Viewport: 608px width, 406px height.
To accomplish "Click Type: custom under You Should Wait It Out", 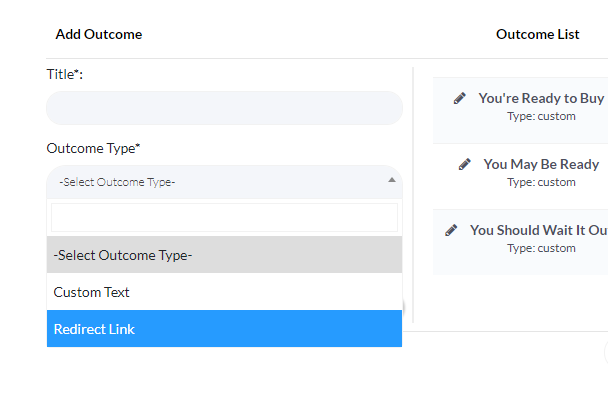I will click(x=541, y=248).
